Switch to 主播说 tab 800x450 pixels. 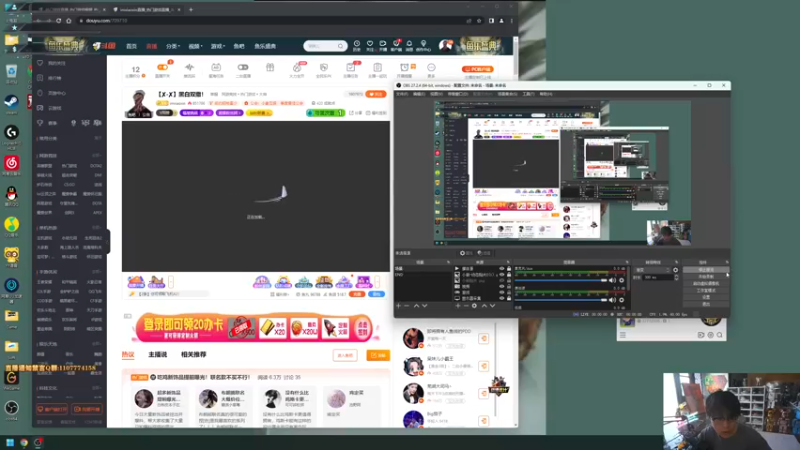click(158, 355)
